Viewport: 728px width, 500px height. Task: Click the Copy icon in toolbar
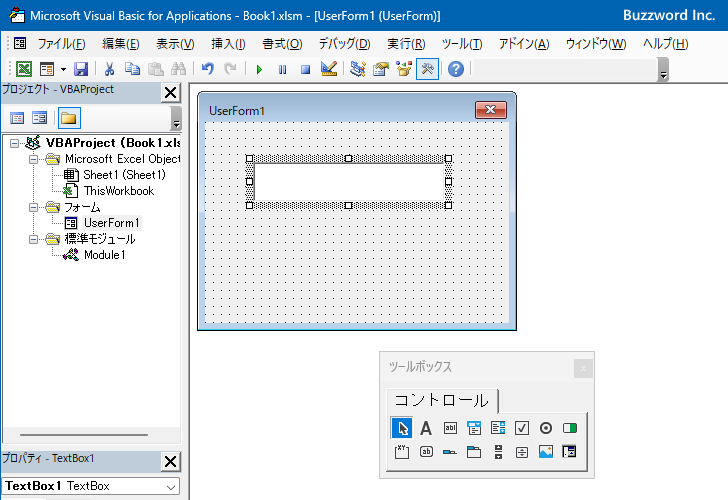(x=132, y=69)
